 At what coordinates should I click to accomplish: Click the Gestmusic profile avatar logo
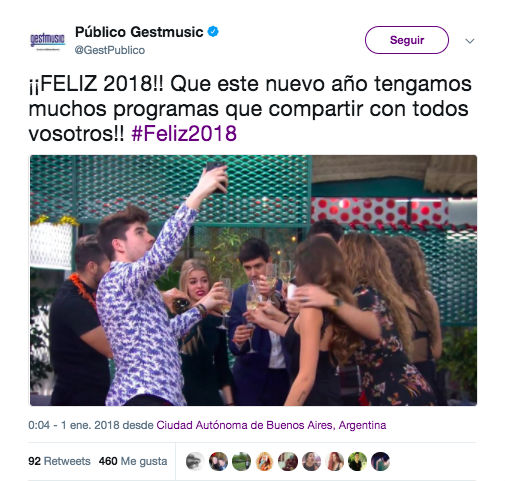pyautogui.click(x=47, y=41)
